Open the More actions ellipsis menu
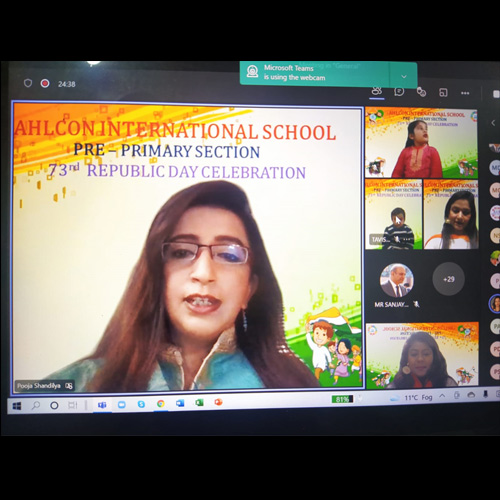The width and height of the screenshot is (500, 500). click(x=465, y=93)
